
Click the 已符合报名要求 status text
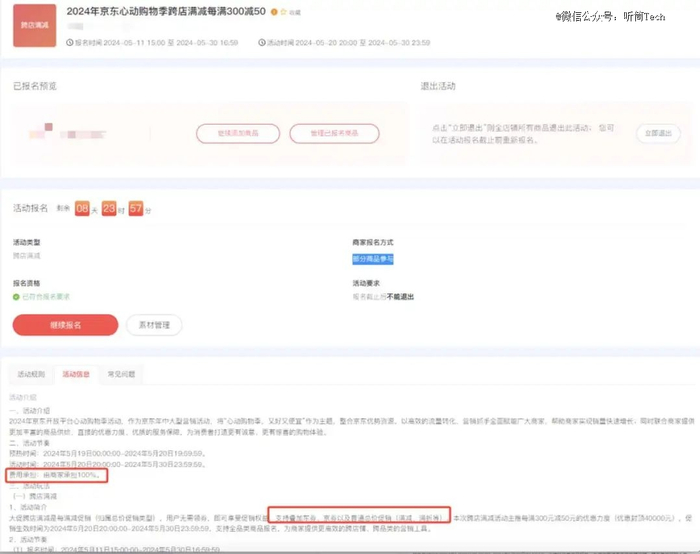click(46, 297)
